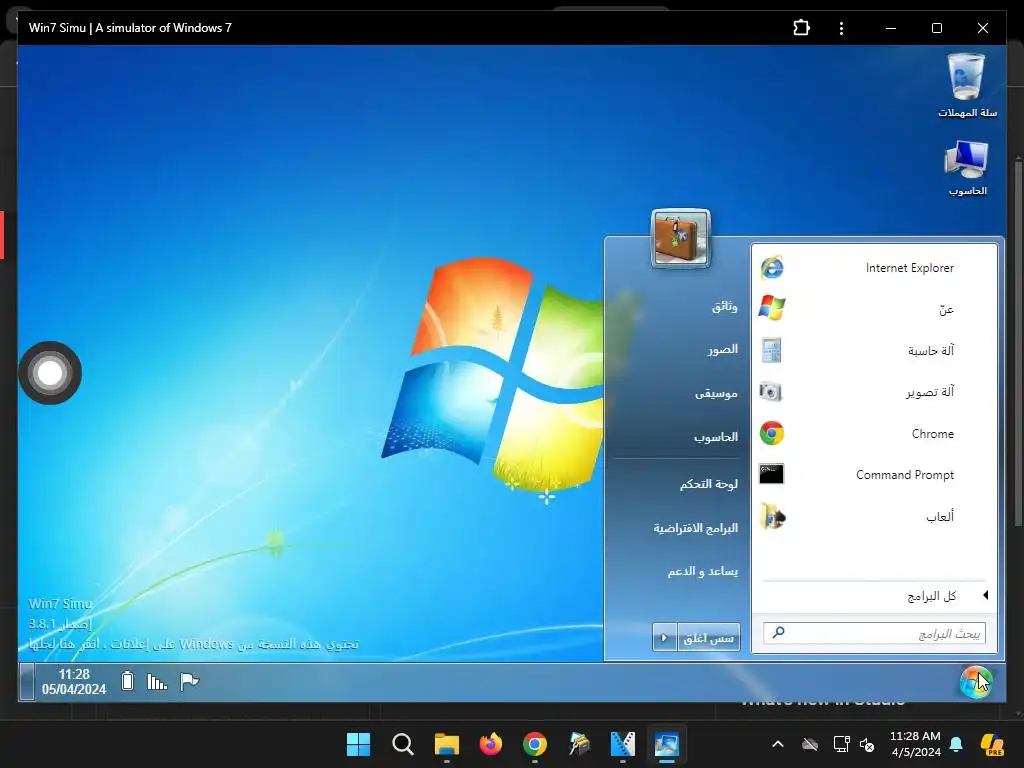This screenshot has width=1024, height=768.
Task: Open notifications bell on host taskbar
Action: click(956, 744)
